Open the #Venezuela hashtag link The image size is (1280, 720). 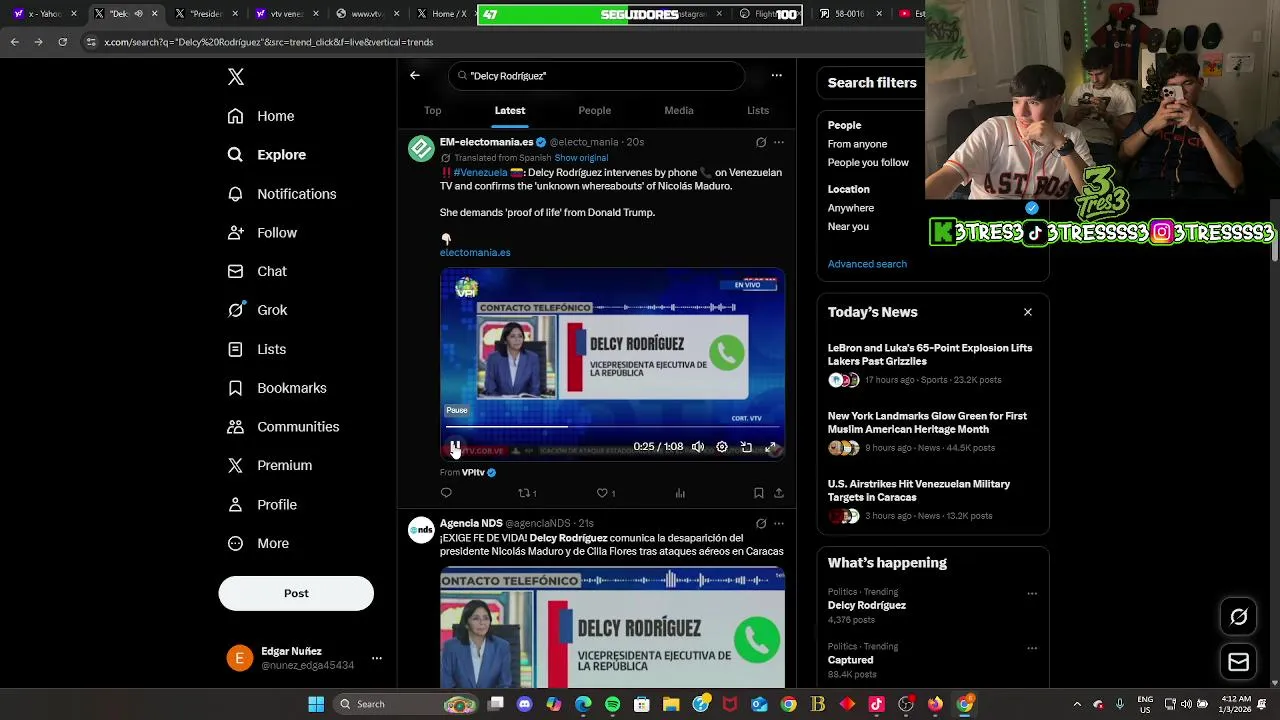480,173
